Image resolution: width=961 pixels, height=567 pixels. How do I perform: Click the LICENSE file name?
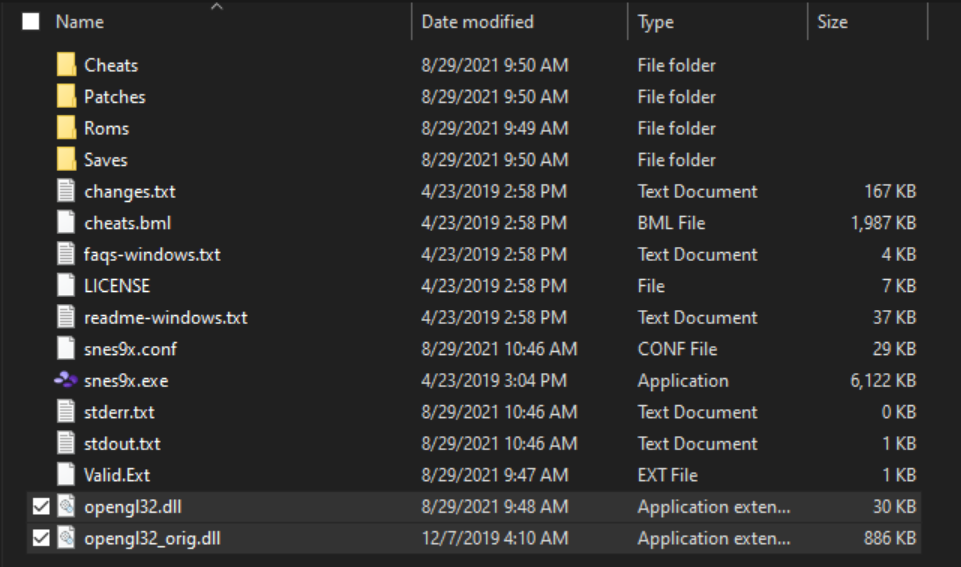[116, 286]
